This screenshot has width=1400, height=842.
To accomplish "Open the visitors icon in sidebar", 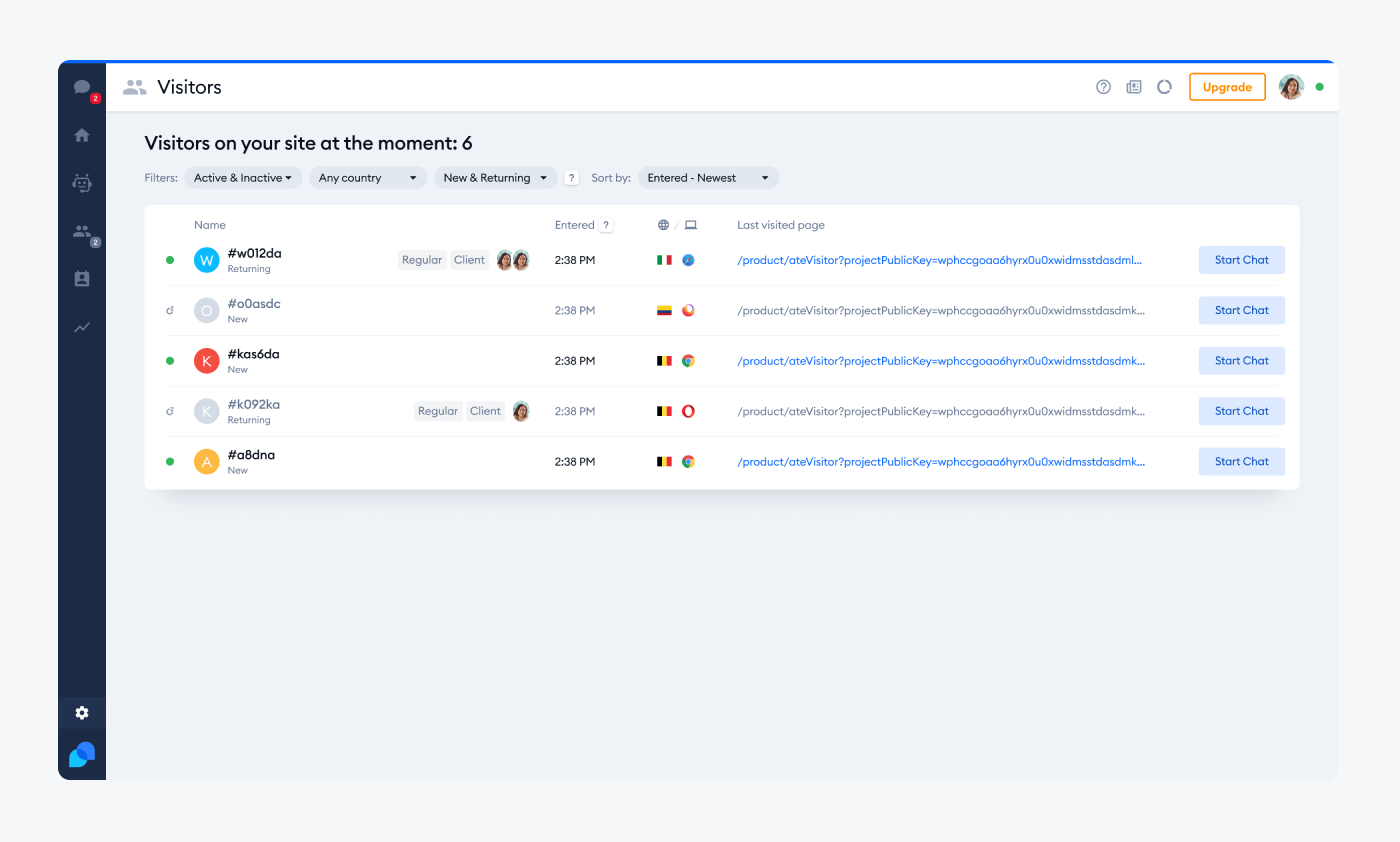I will click(82, 231).
